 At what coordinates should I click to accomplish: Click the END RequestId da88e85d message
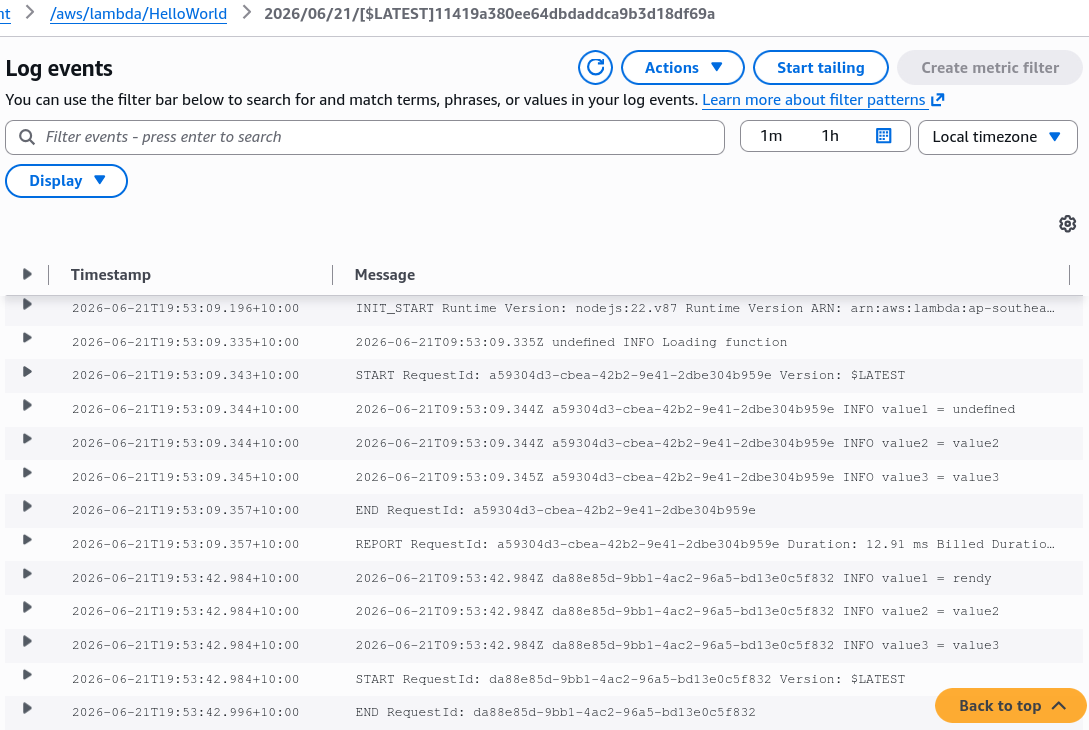coord(555,712)
